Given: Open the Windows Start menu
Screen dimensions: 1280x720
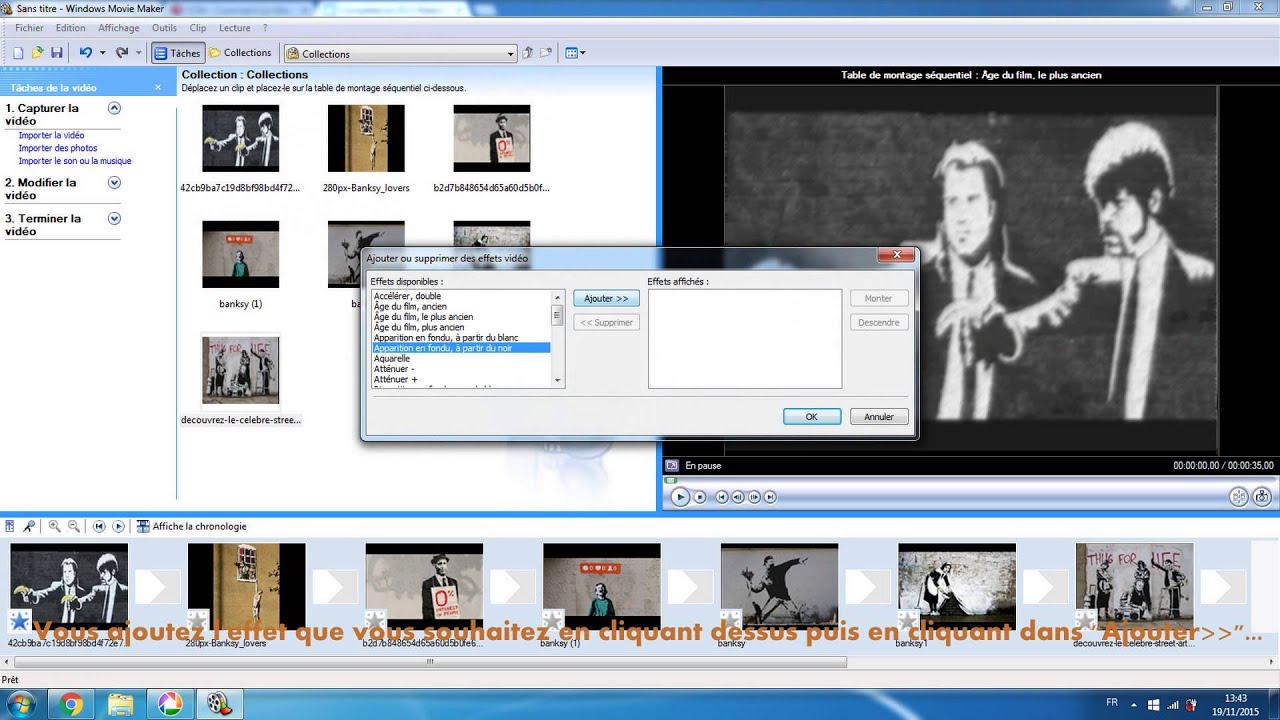Looking at the screenshot, I should tap(20, 705).
